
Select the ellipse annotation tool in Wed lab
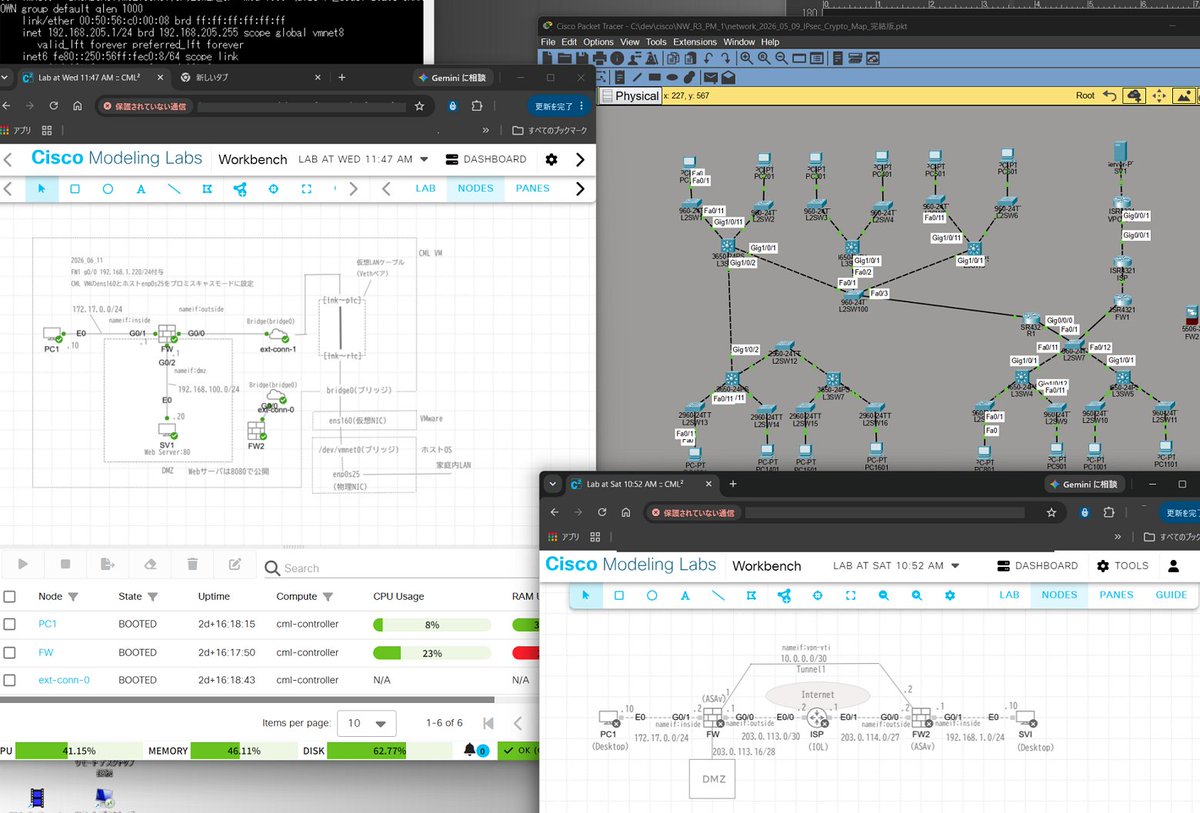(x=108, y=188)
